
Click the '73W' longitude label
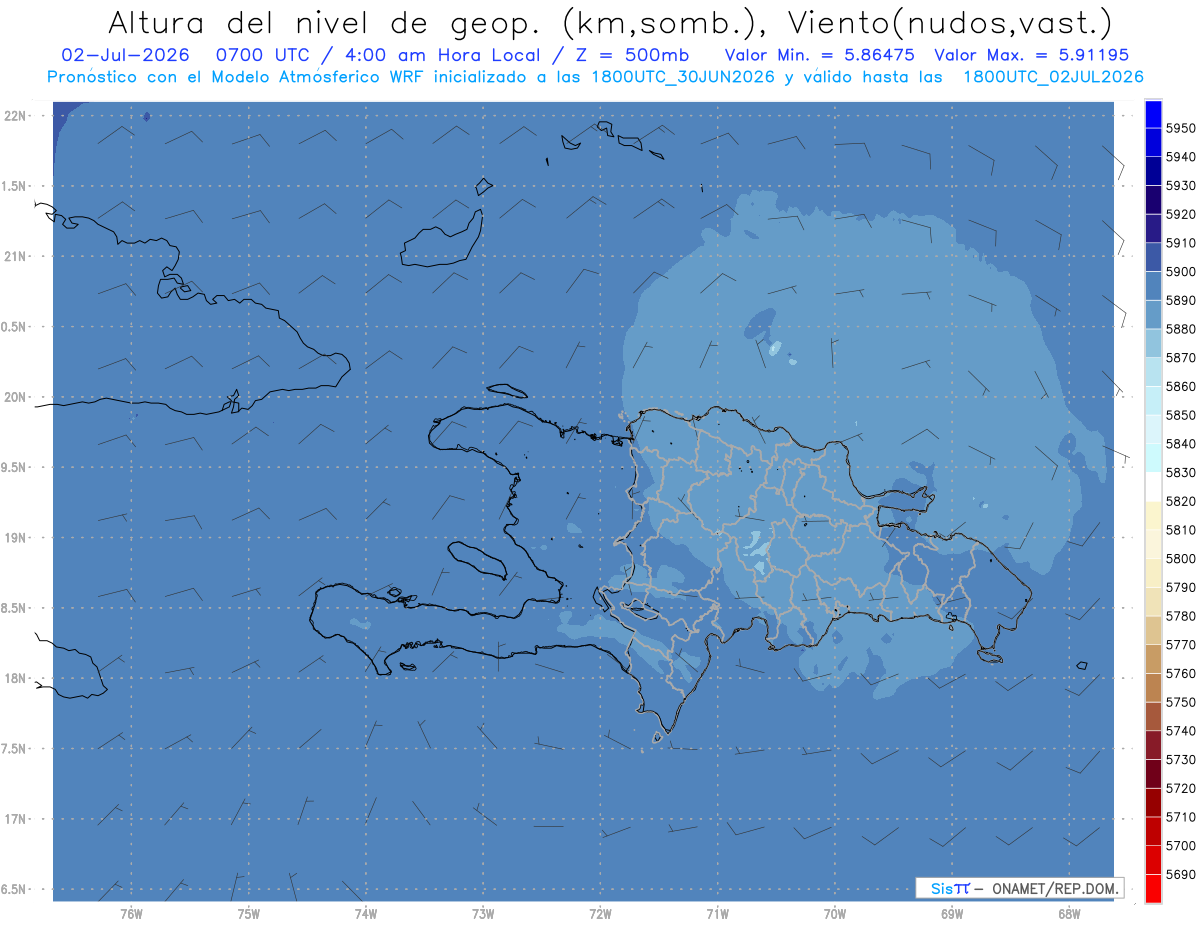483,913
